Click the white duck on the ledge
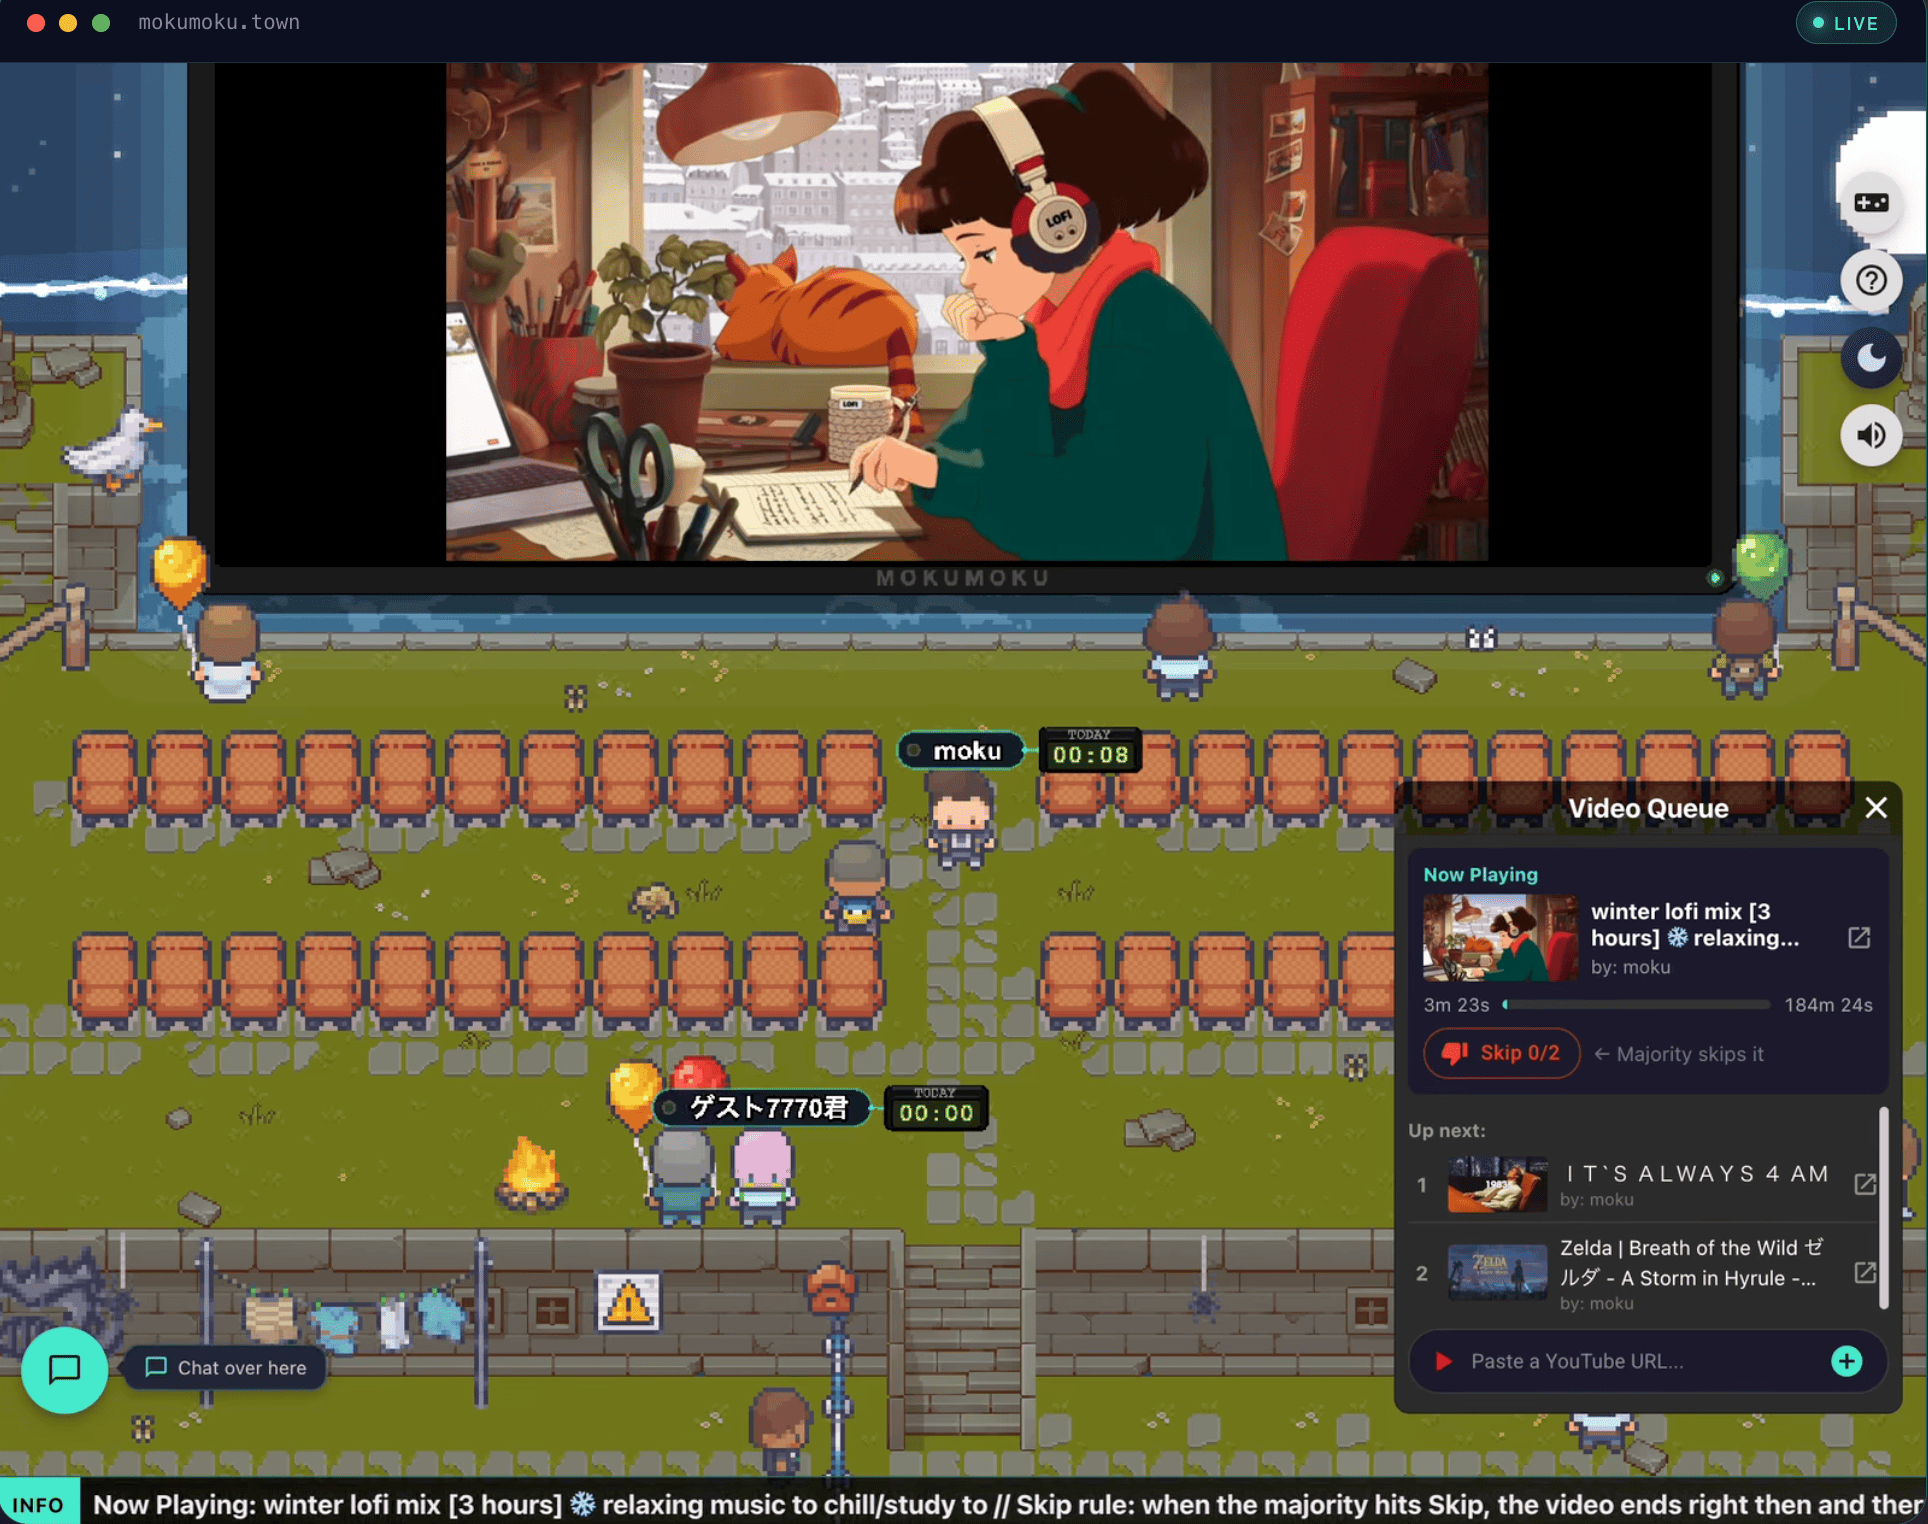 click(x=112, y=448)
